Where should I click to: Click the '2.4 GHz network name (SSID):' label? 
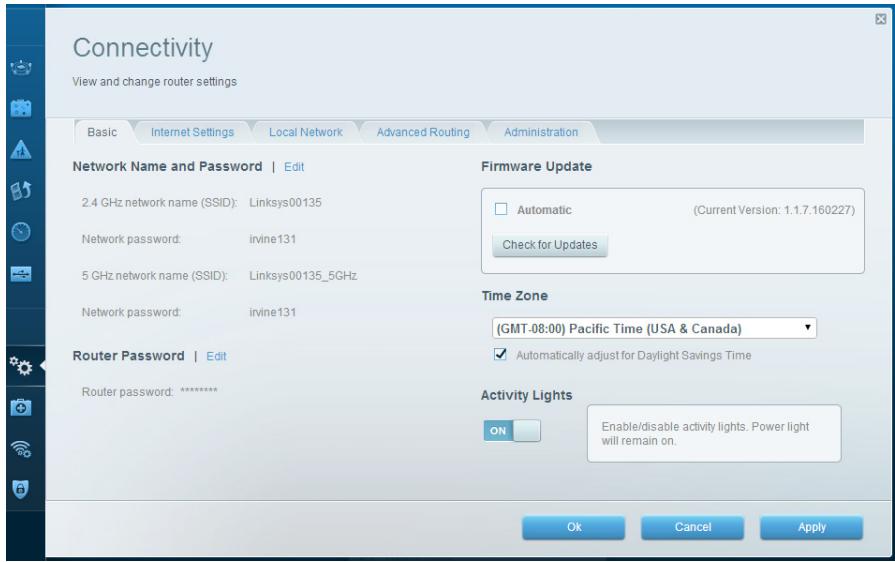tap(159, 203)
